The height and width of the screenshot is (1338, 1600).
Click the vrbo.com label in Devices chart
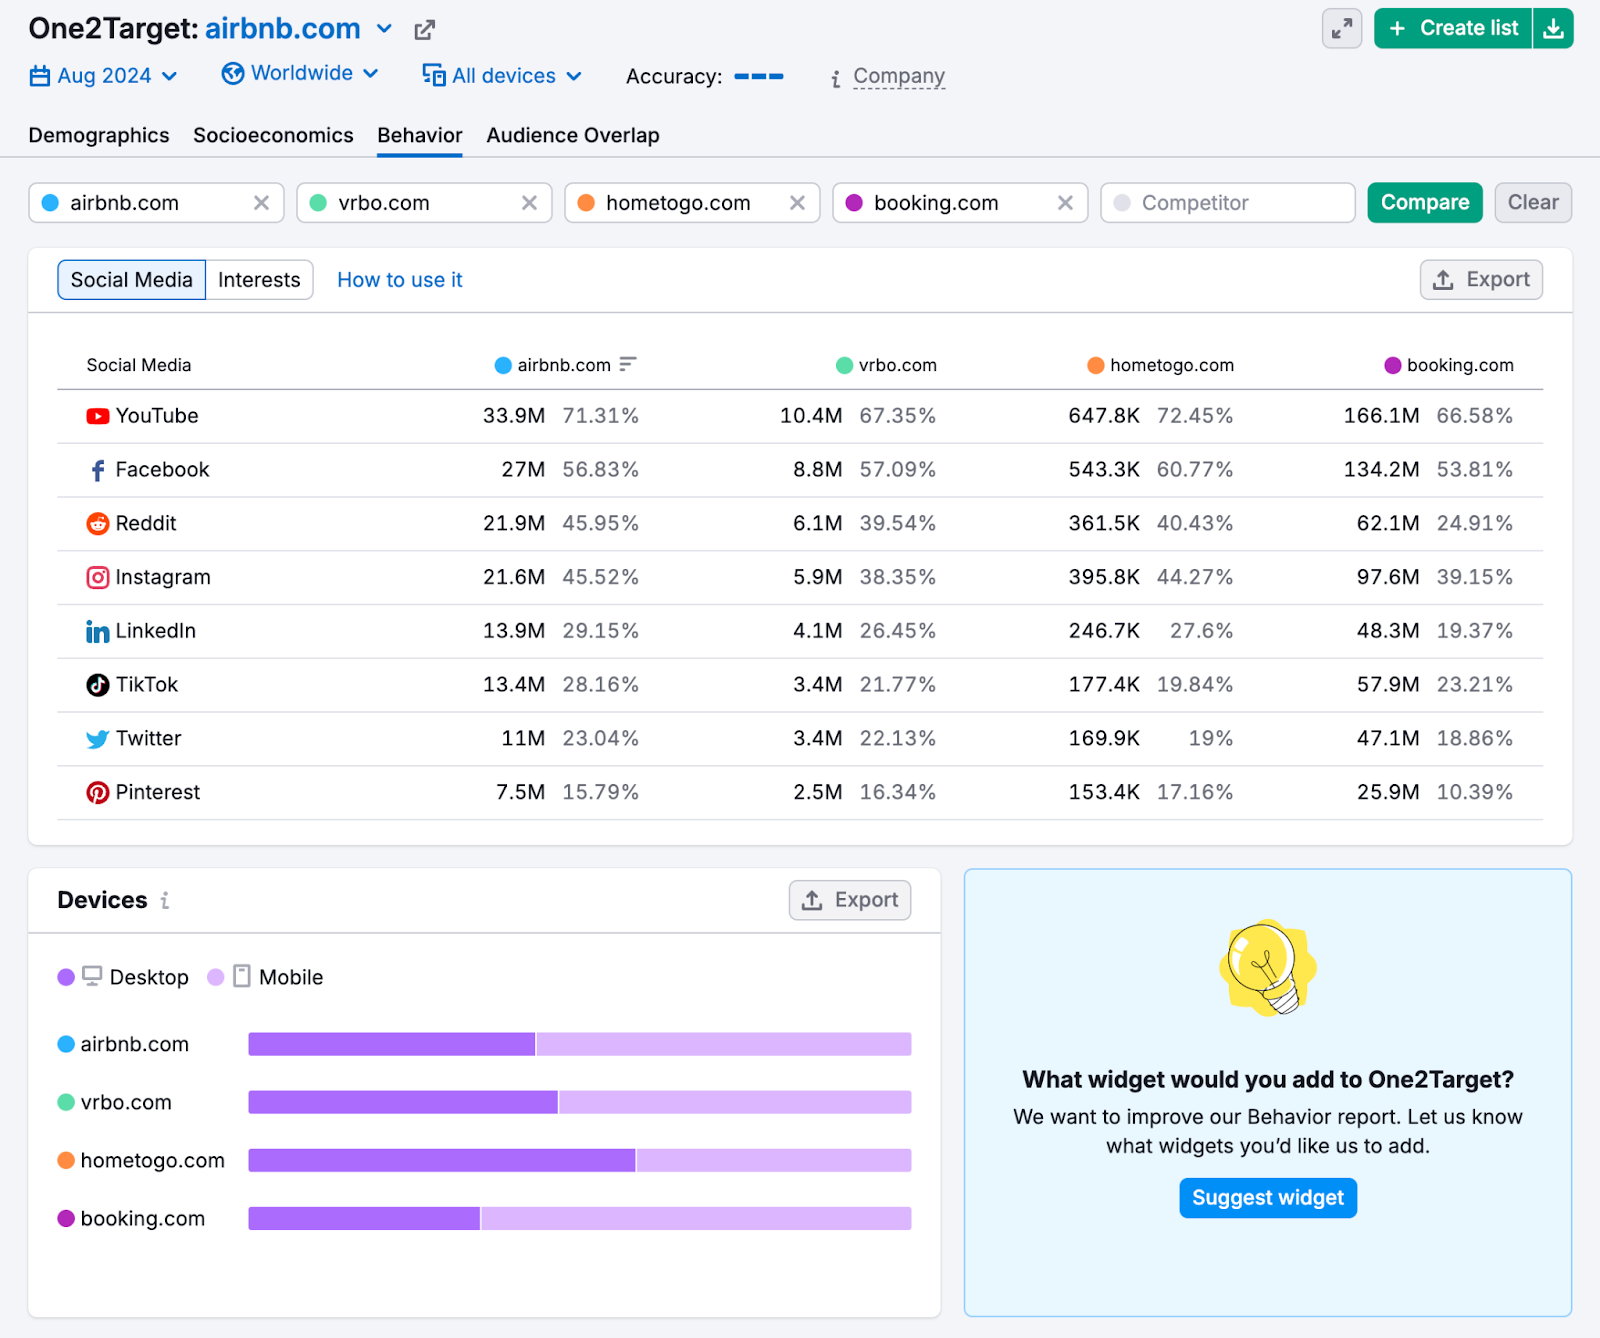click(126, 1102)
